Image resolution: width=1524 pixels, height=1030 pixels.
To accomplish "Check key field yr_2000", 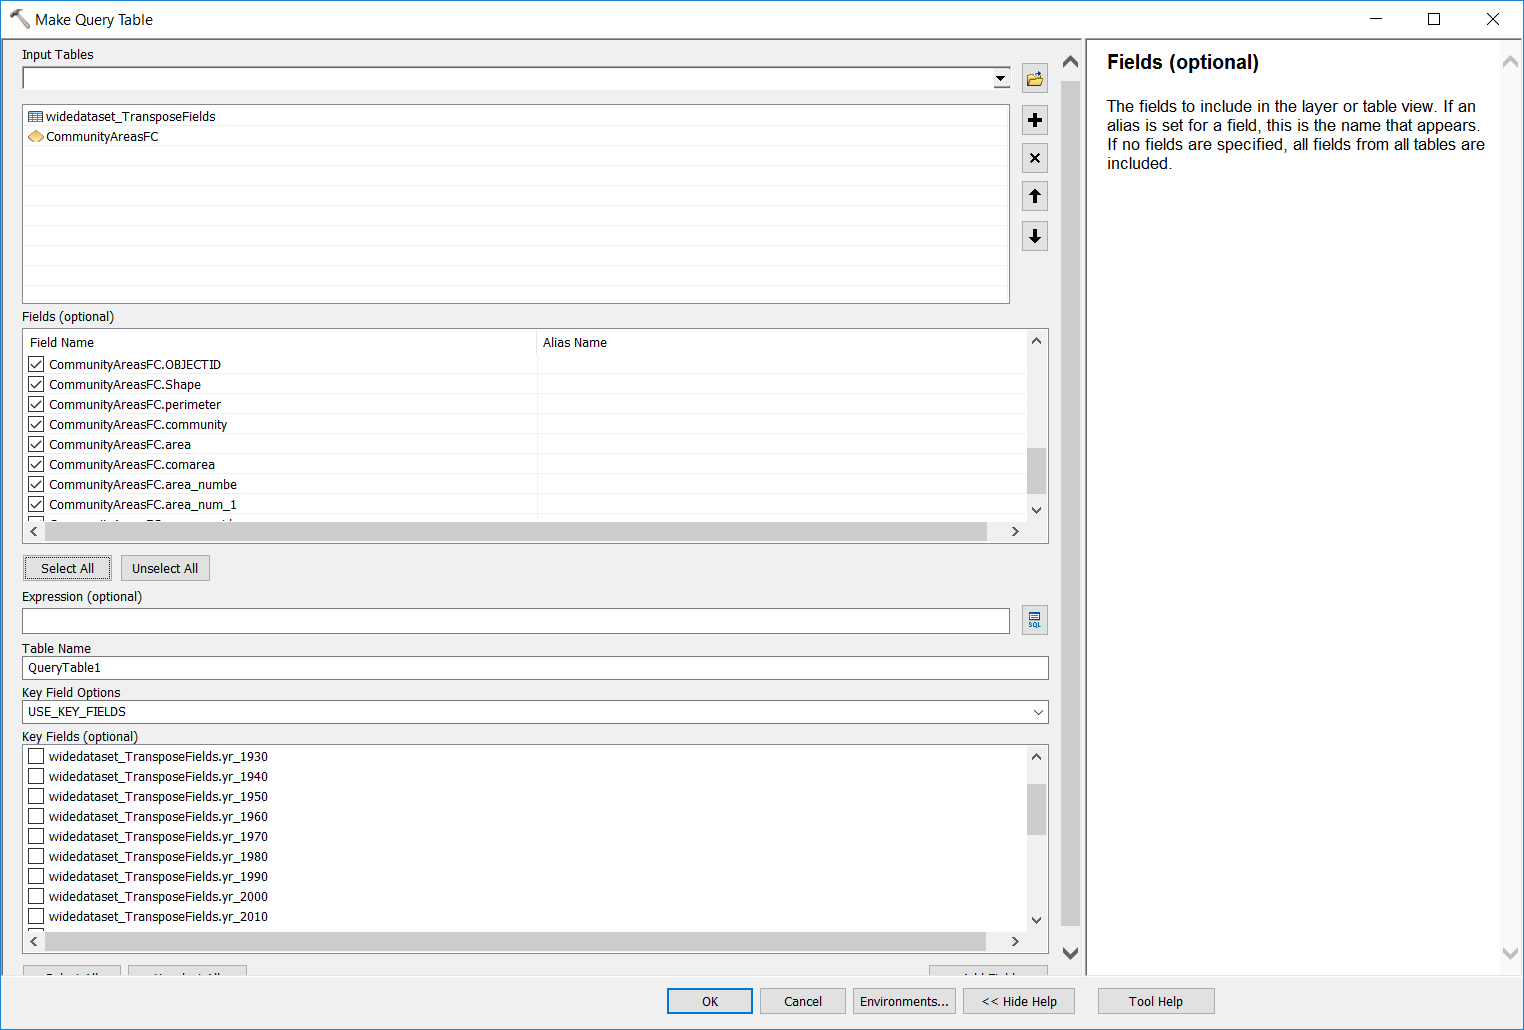I will [x=36, y=896].
